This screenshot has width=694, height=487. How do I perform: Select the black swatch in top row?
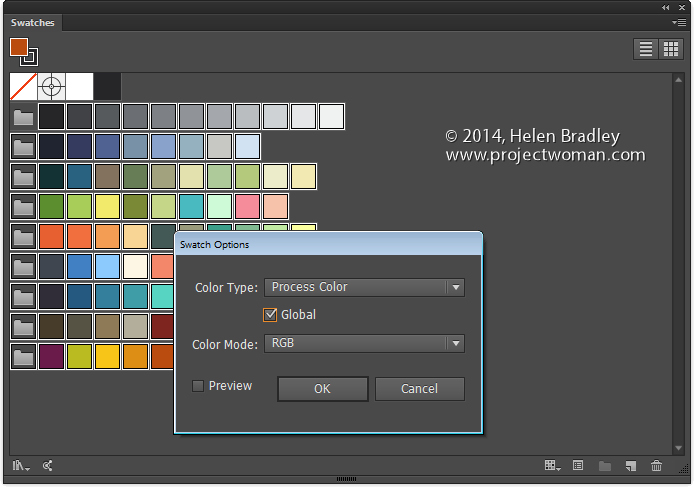[x=107, y=86]
